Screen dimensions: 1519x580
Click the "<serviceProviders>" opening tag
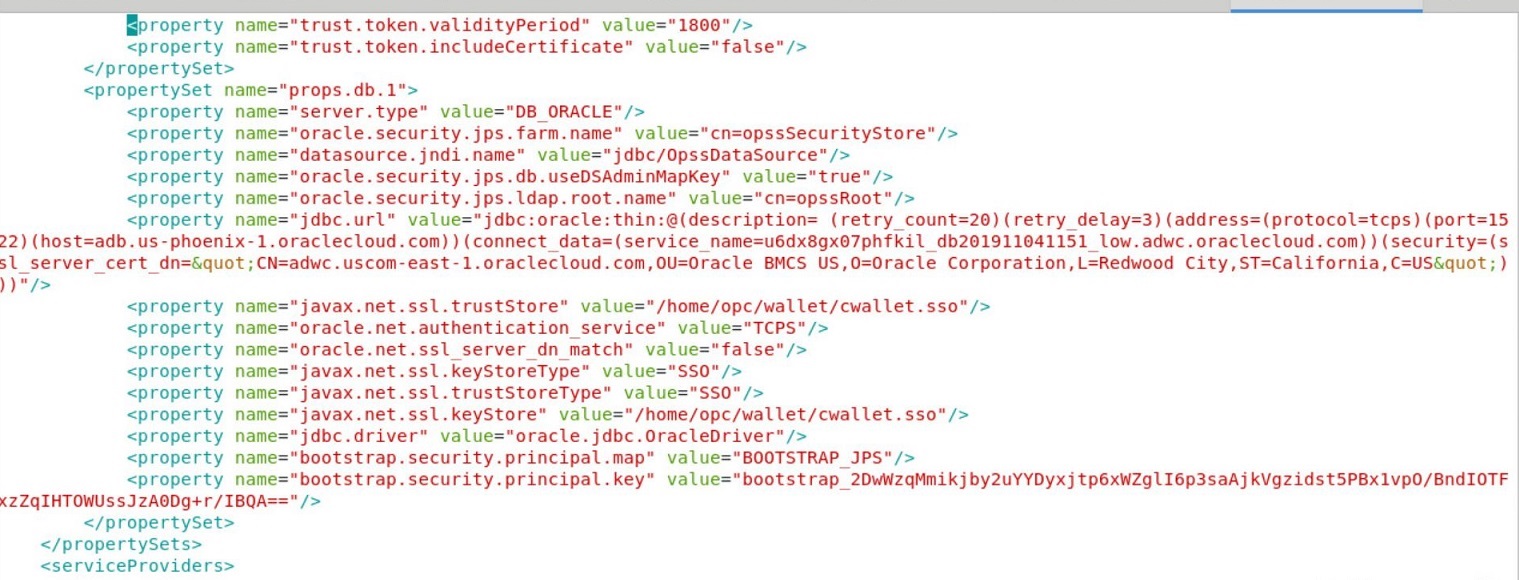coord(137,566)
